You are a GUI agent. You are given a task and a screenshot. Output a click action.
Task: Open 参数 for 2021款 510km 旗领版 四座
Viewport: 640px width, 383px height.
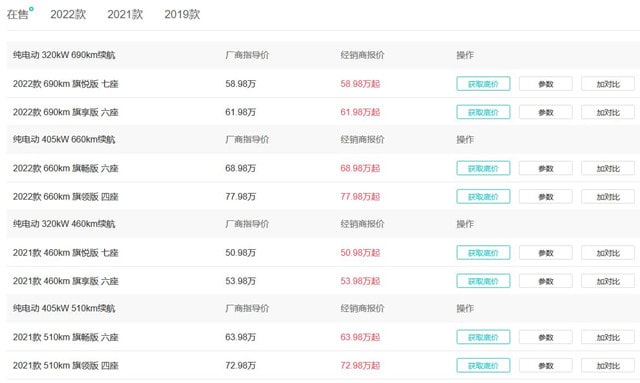click(x=546, y=365)
